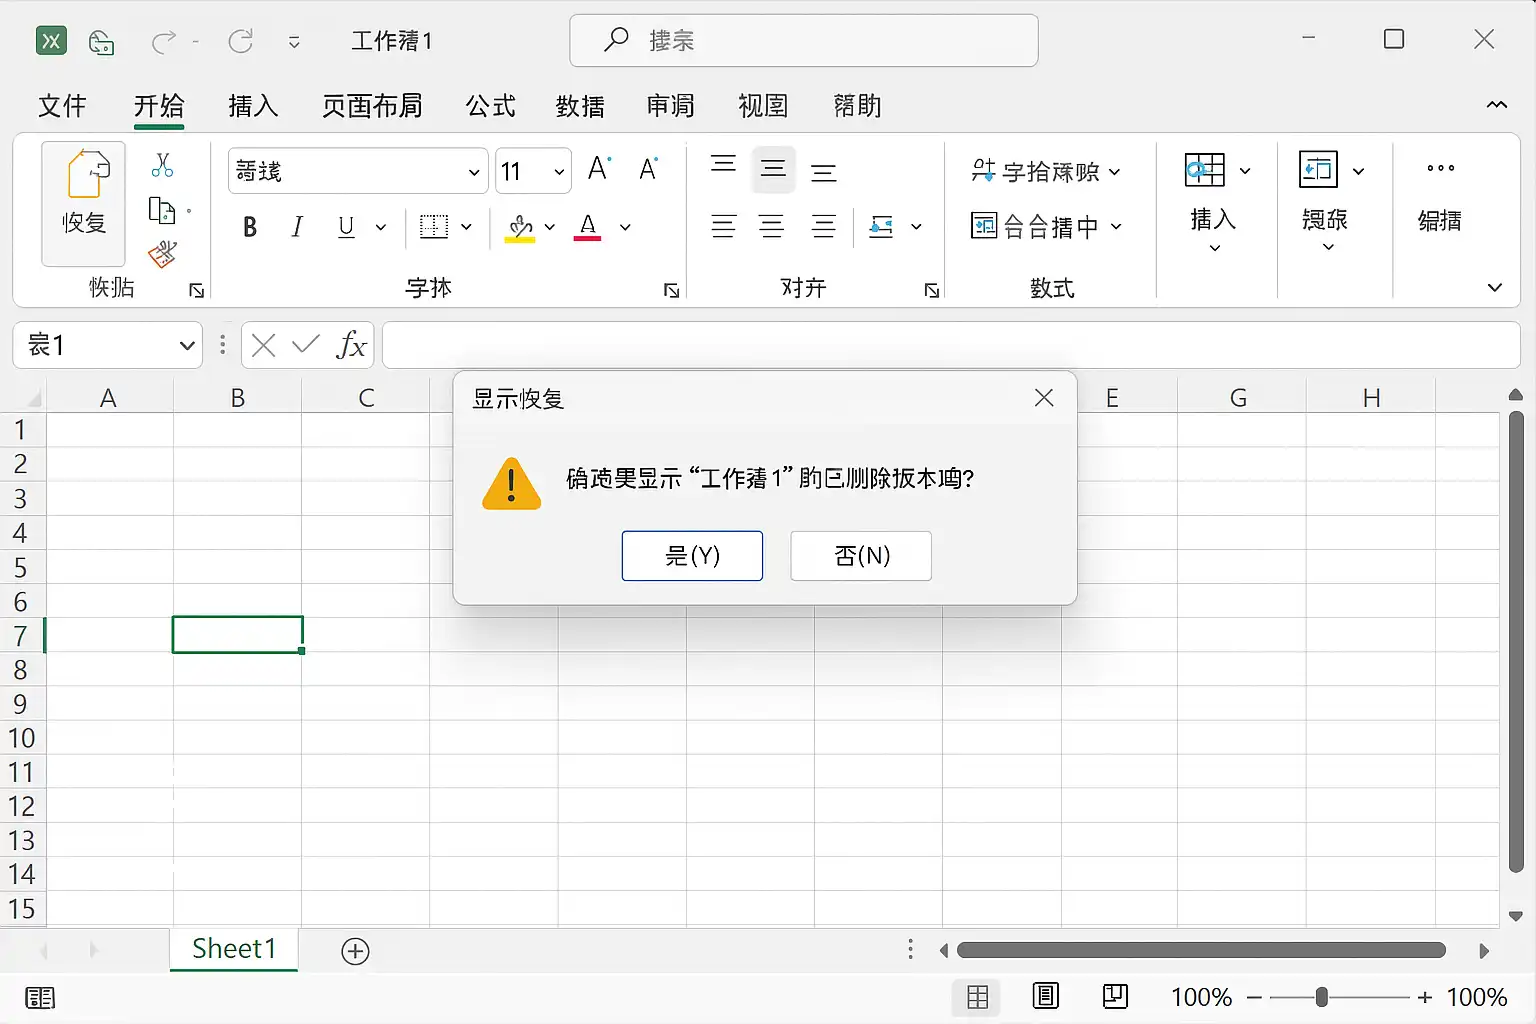Screen dimensions: 1536x1024
Task: Switch to Page Layout view icon
Action: point(1045,996)
